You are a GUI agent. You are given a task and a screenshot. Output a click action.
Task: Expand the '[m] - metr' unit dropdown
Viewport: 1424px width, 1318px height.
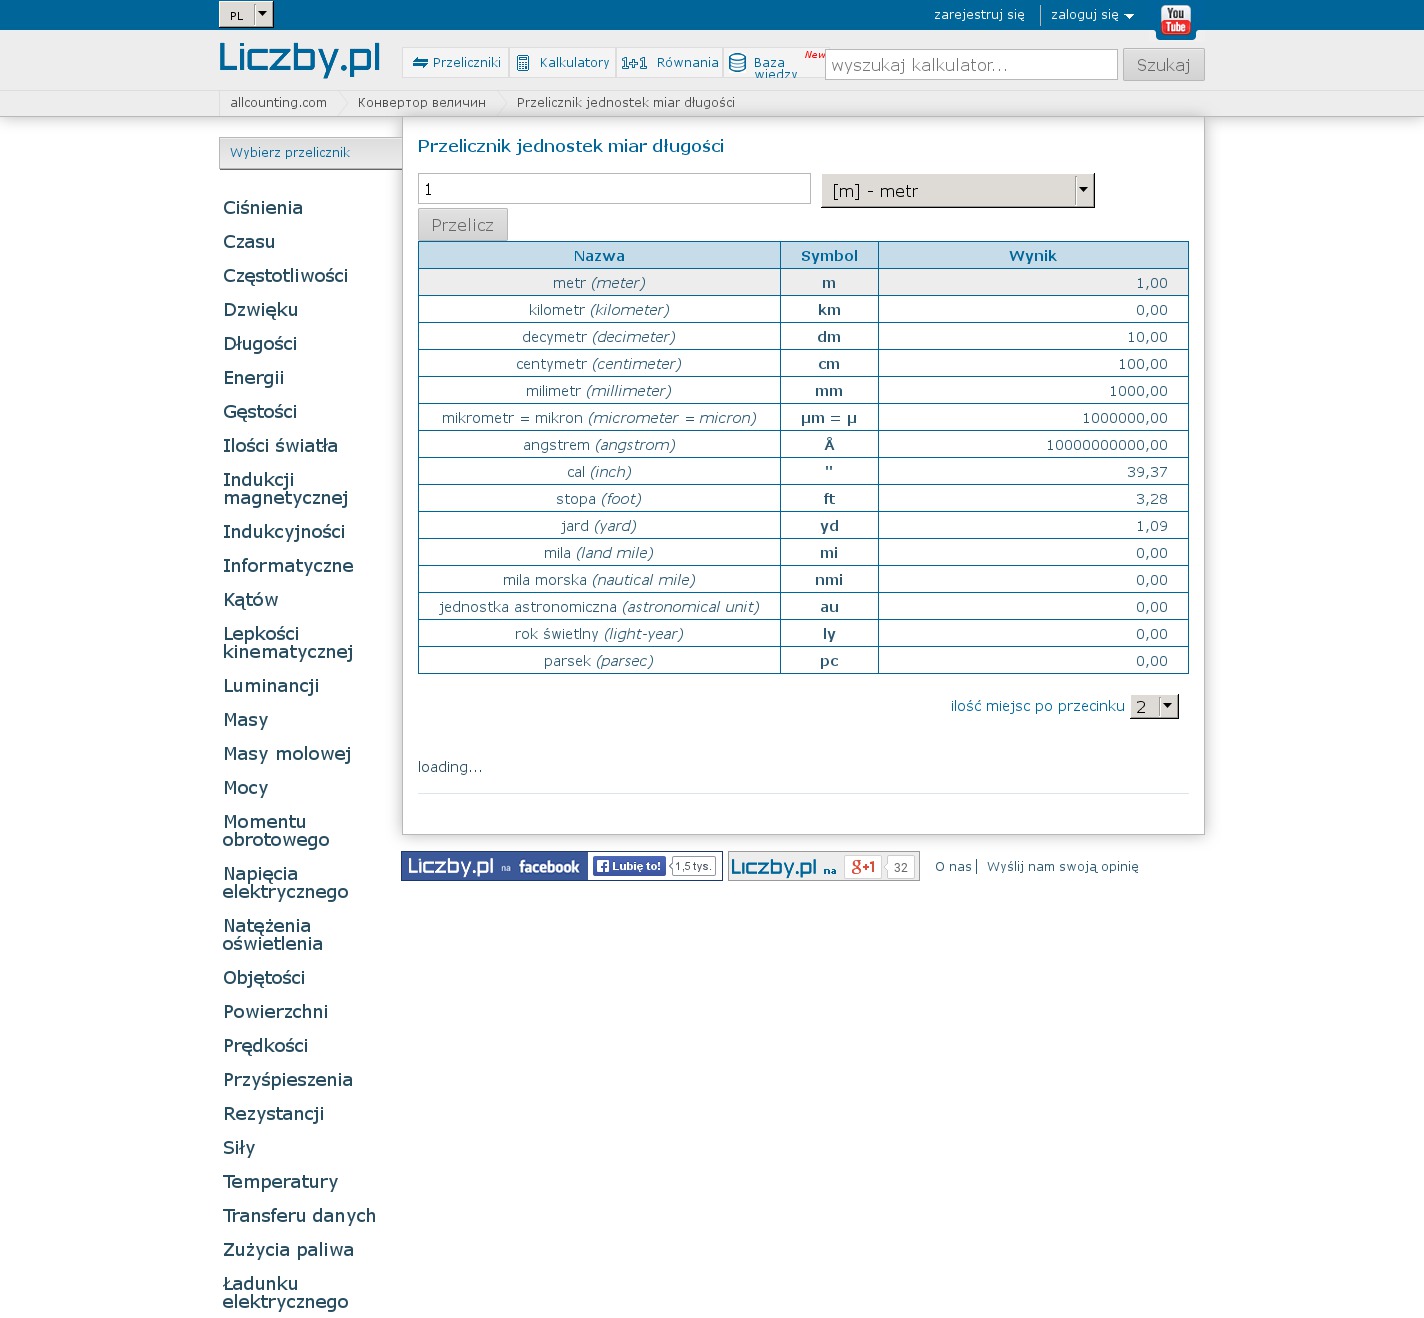(957, 191)
